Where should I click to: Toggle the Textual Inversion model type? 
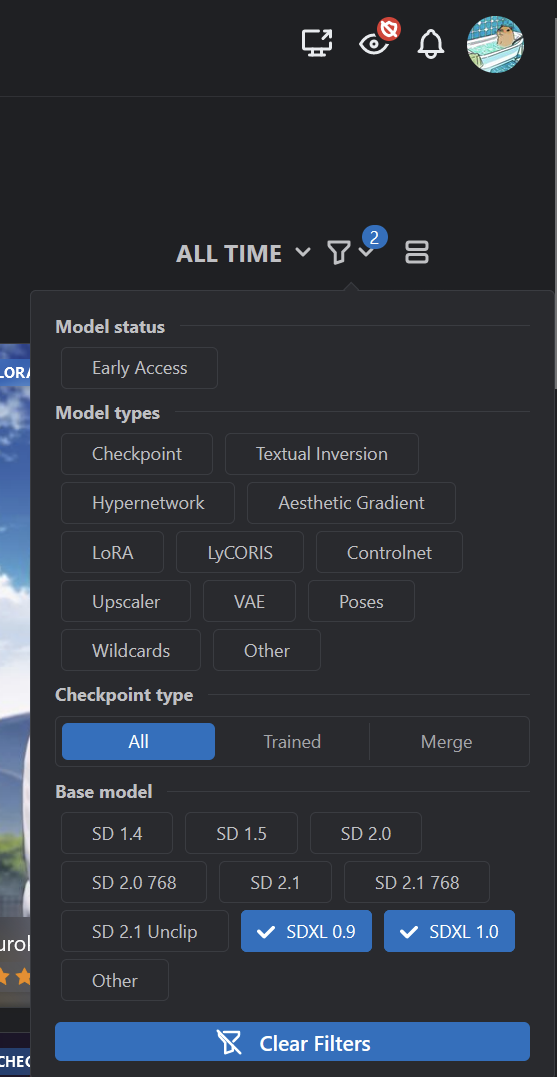(x=321, y=454)
